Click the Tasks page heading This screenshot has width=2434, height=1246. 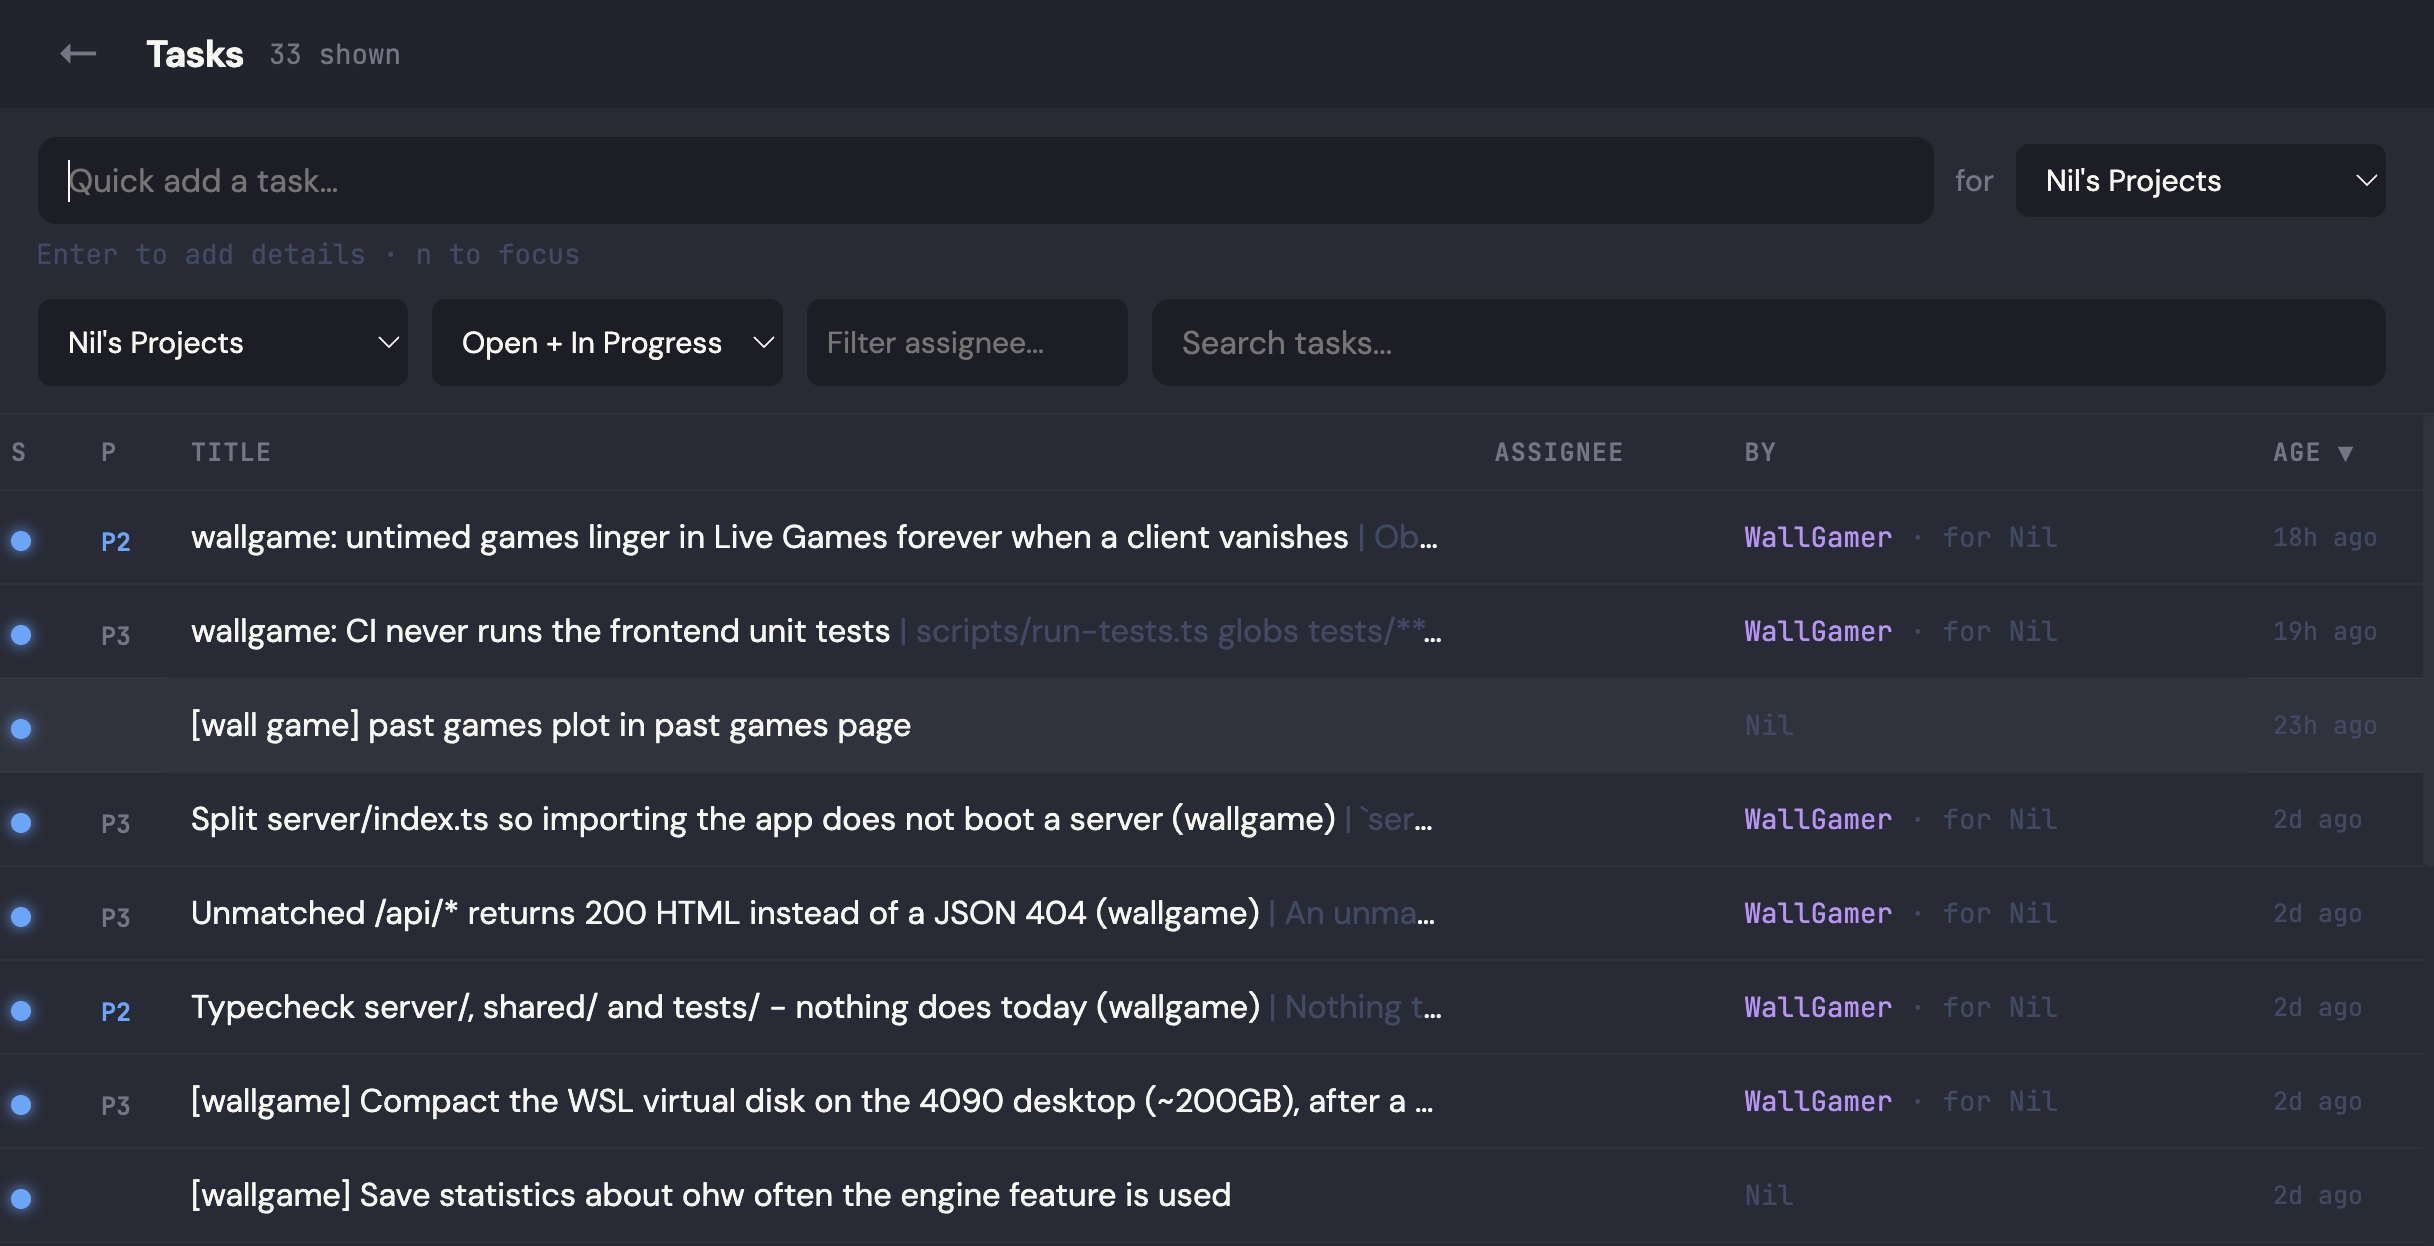pos(195,54)
